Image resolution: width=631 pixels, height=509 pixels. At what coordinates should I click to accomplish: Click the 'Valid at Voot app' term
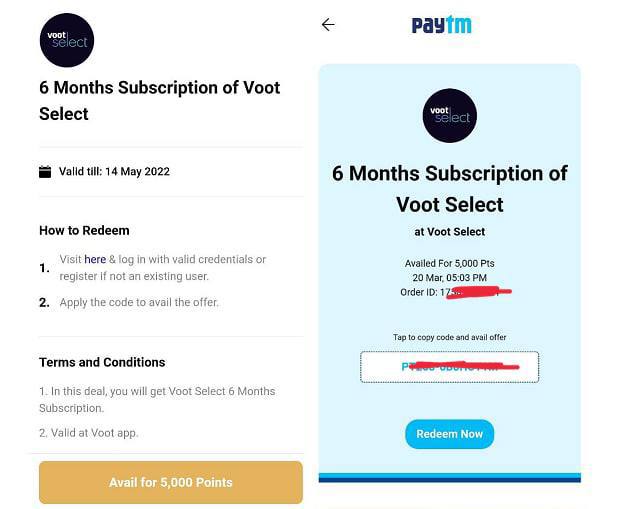coord(89,433)
